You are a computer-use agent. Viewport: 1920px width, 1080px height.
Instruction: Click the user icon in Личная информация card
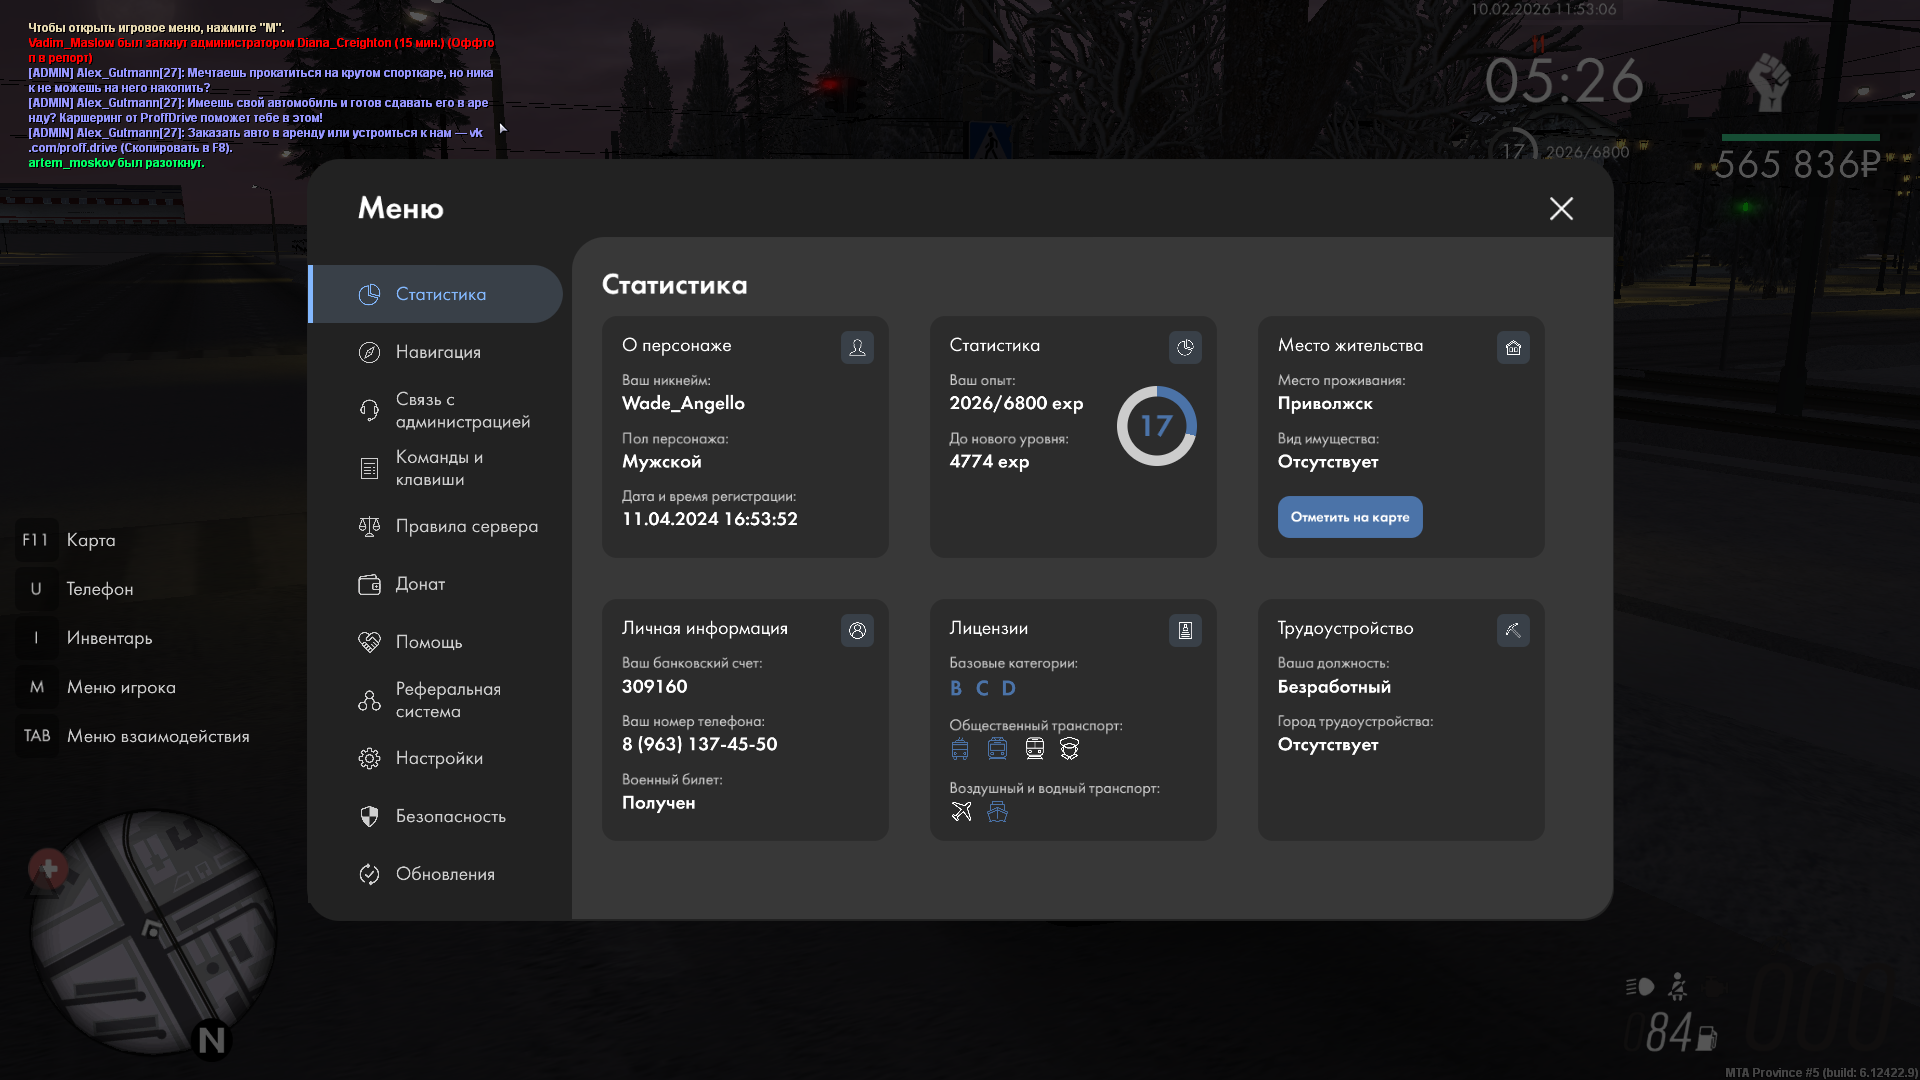pos(857,630)
